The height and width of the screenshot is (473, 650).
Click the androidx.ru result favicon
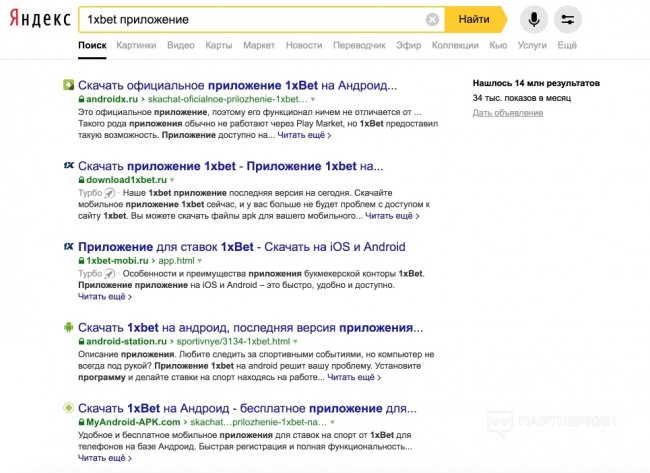tap(67, 85)
